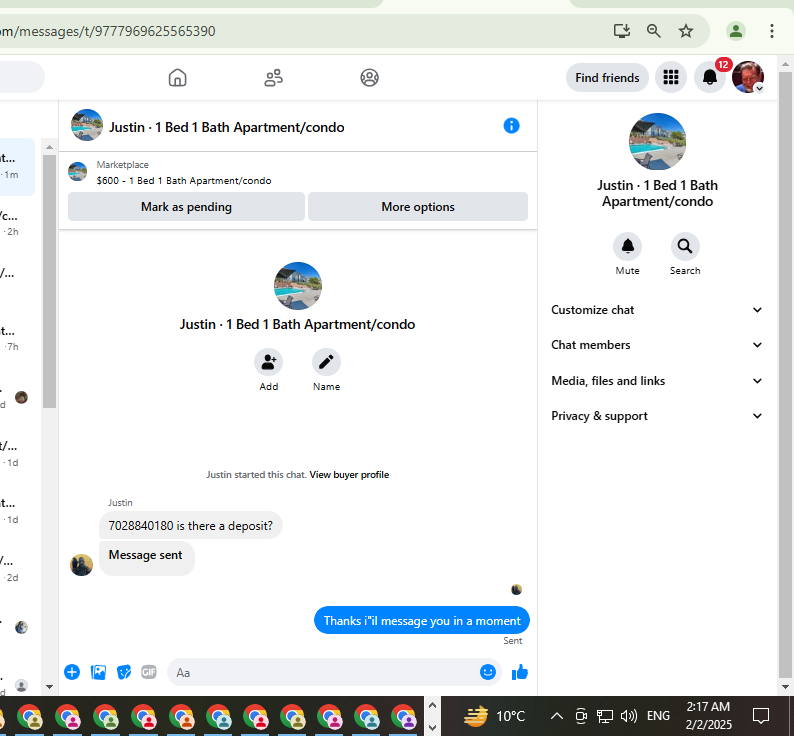The width and height of the screenshot is (794, 736).
Task: Click the message '7028840180 is there a deposit?'
Action: tap(190, 525)
